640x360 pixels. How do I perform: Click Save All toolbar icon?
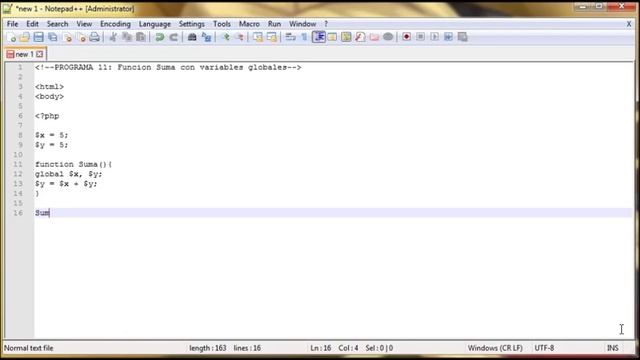click(53, 38)
